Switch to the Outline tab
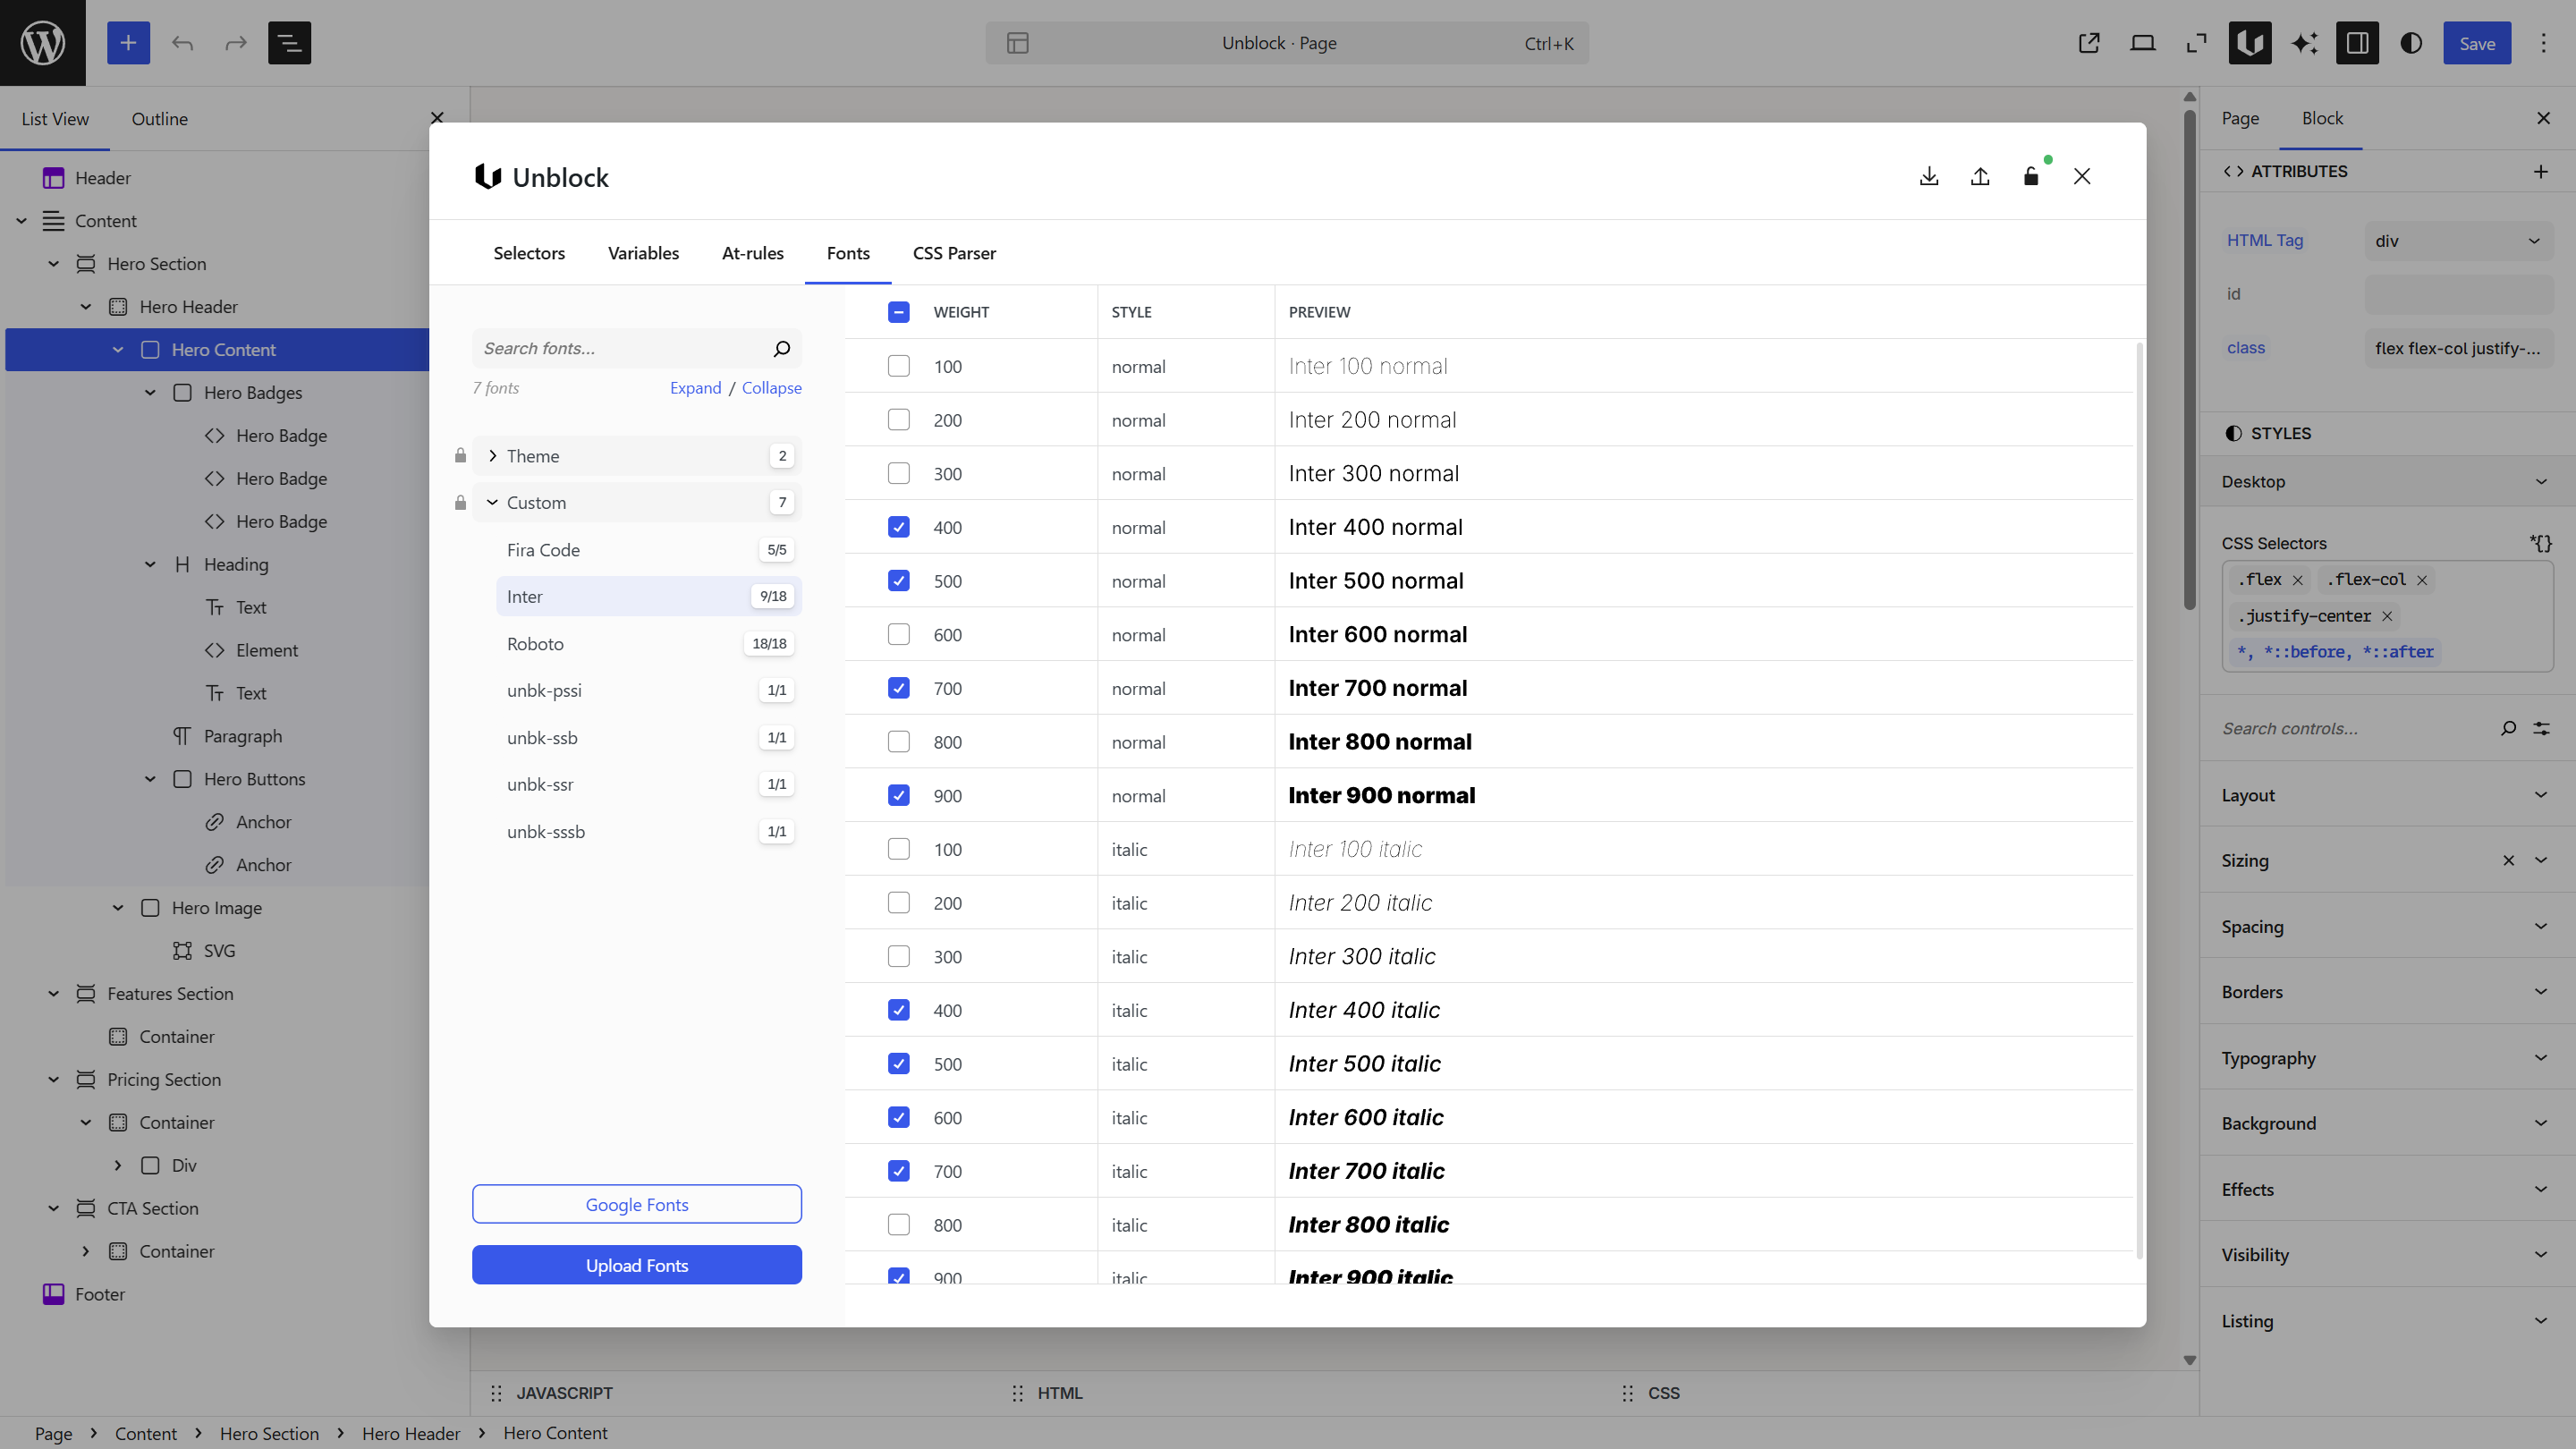 click(158, 118)
